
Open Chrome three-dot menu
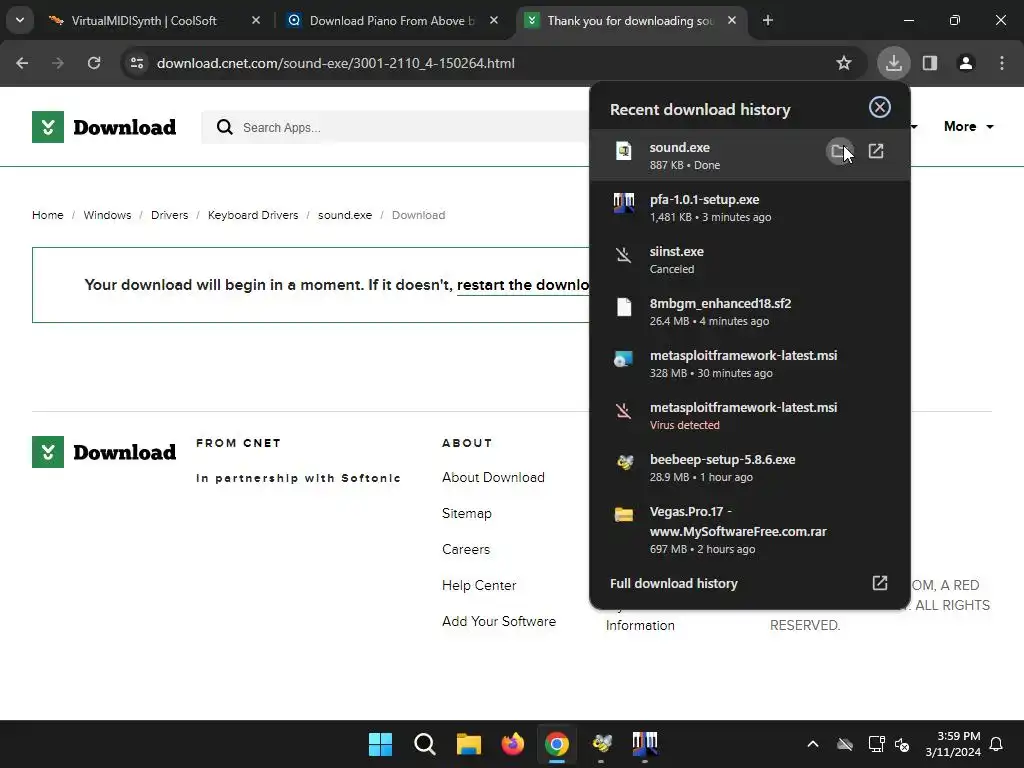[x=1002, y=63]
